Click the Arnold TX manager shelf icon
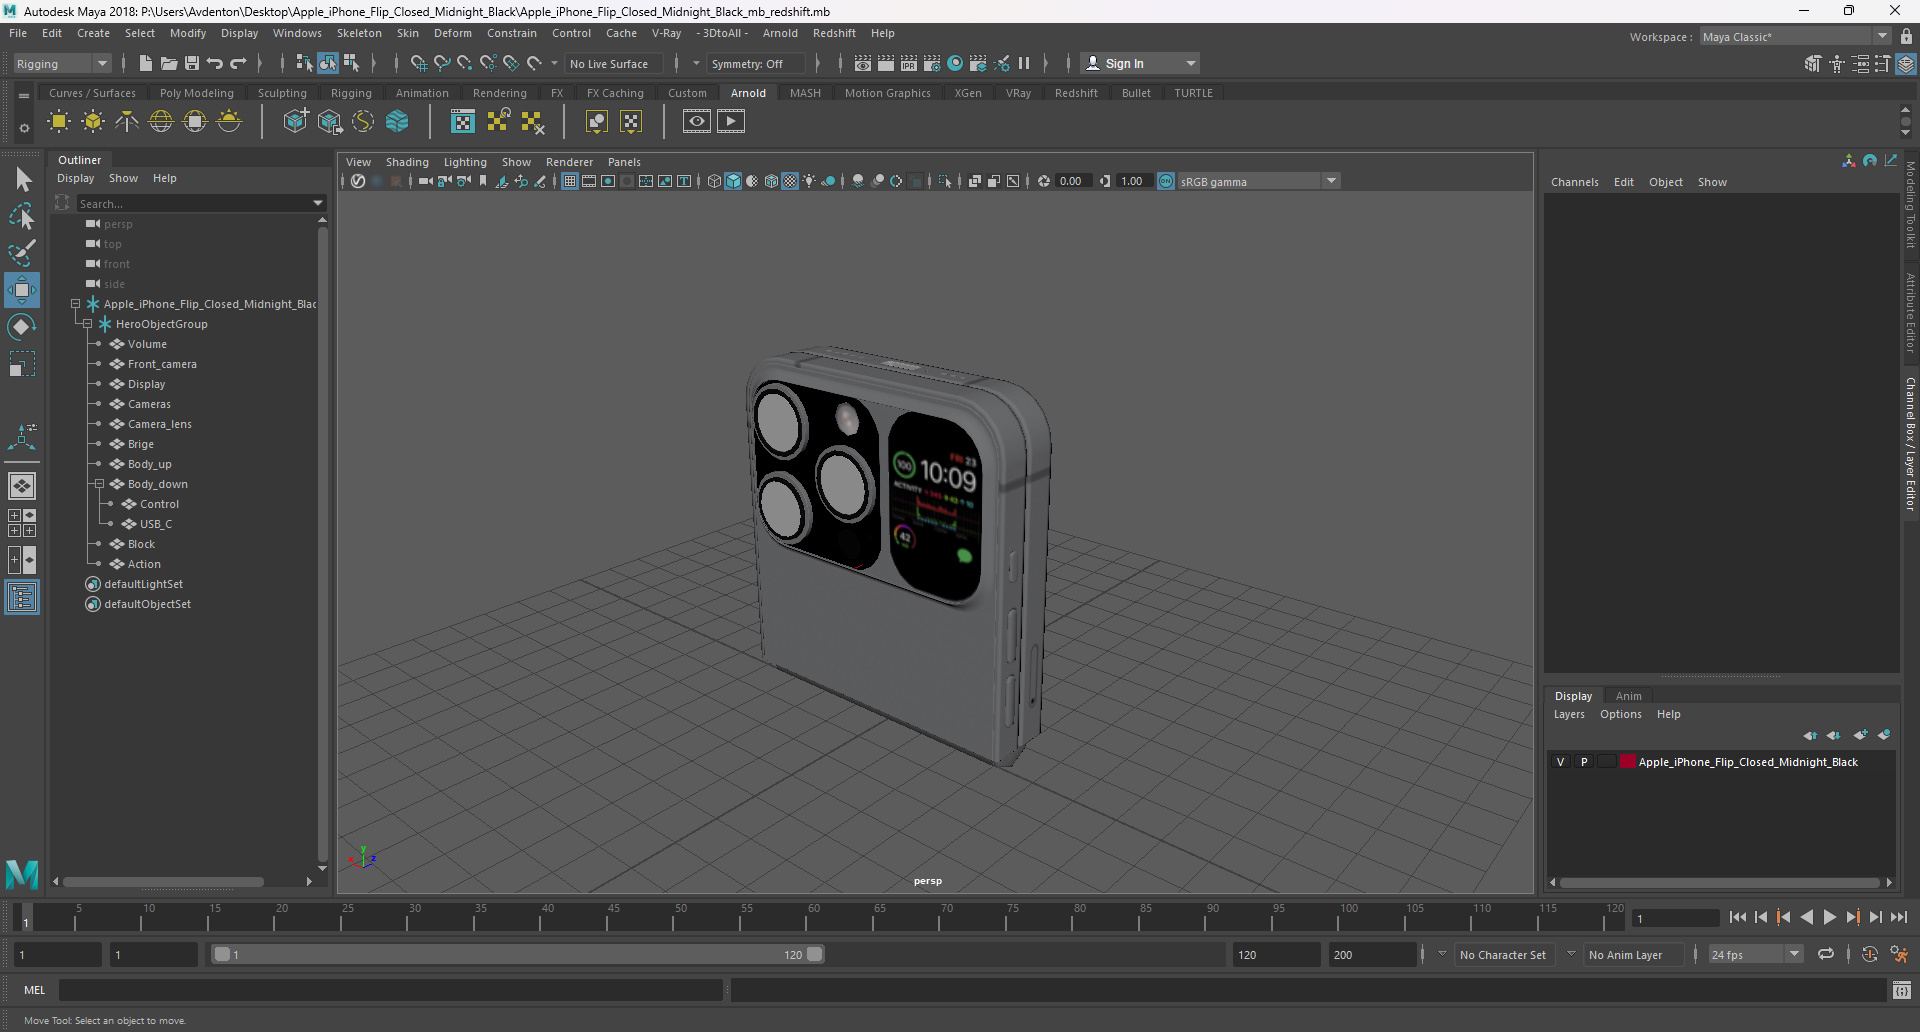1920x1032 pixels. click(463, 122)
